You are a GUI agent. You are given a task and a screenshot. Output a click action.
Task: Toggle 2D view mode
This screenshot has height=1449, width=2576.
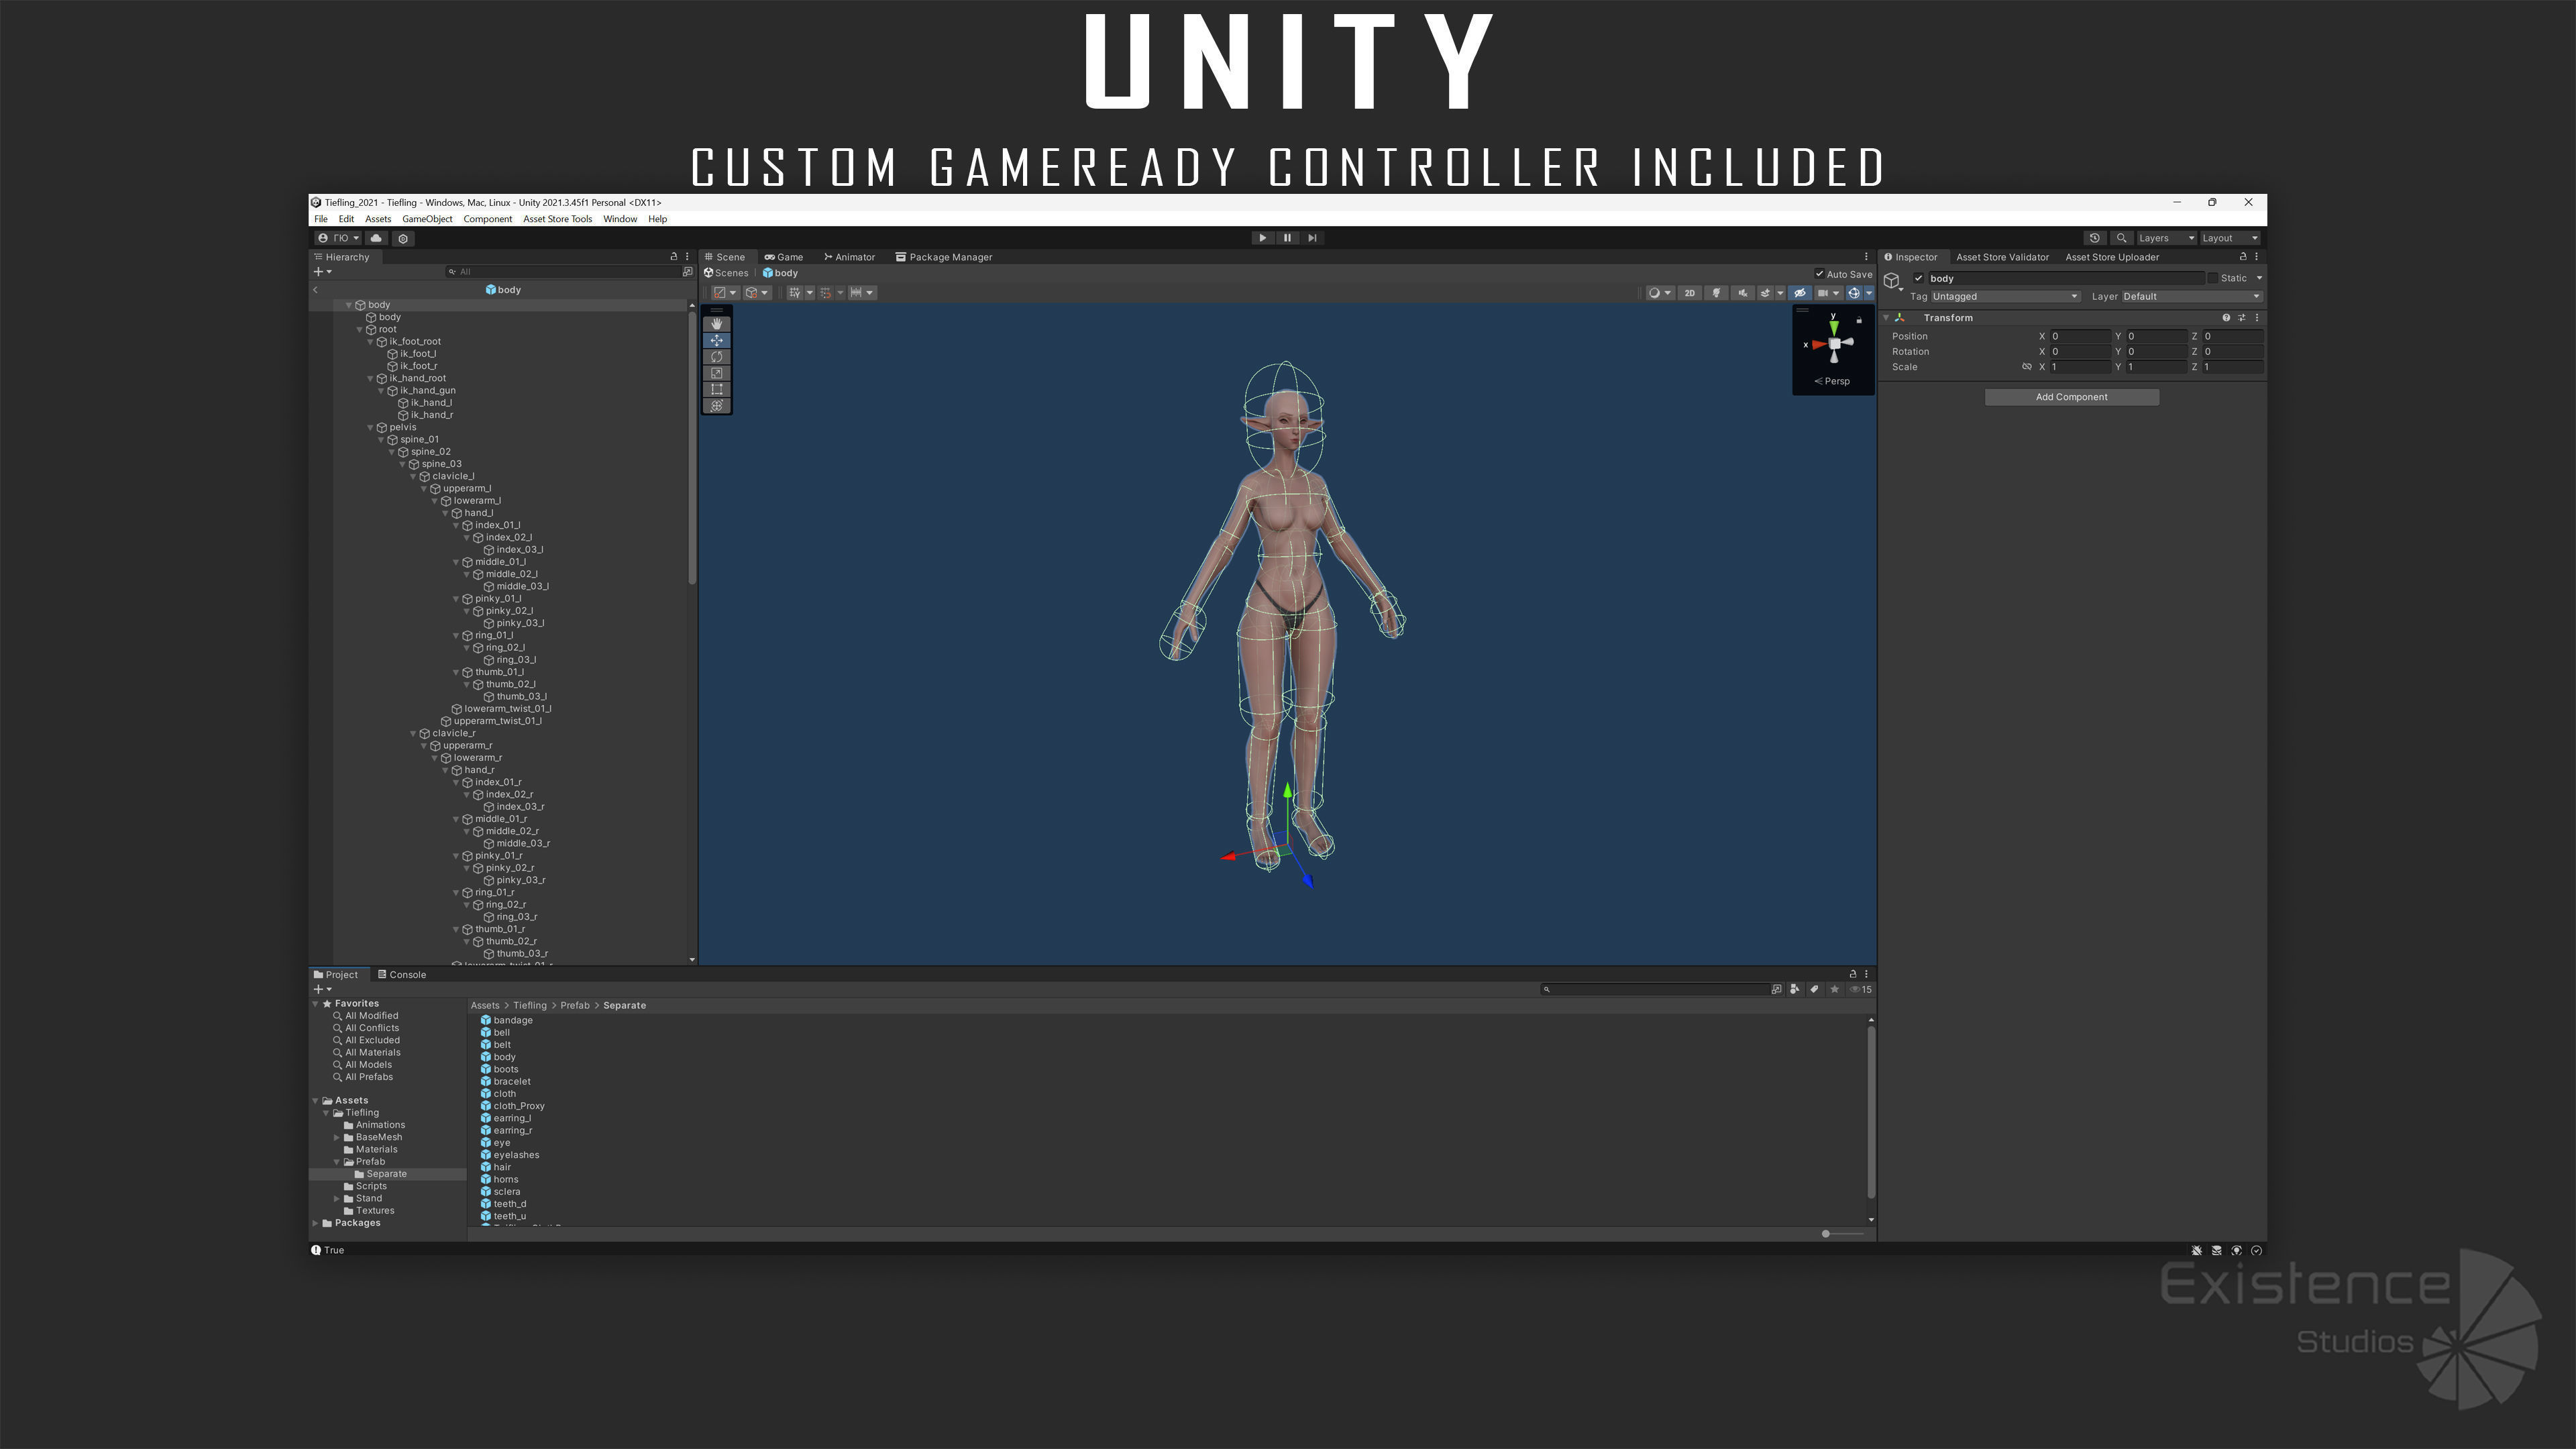[1689, 293]
